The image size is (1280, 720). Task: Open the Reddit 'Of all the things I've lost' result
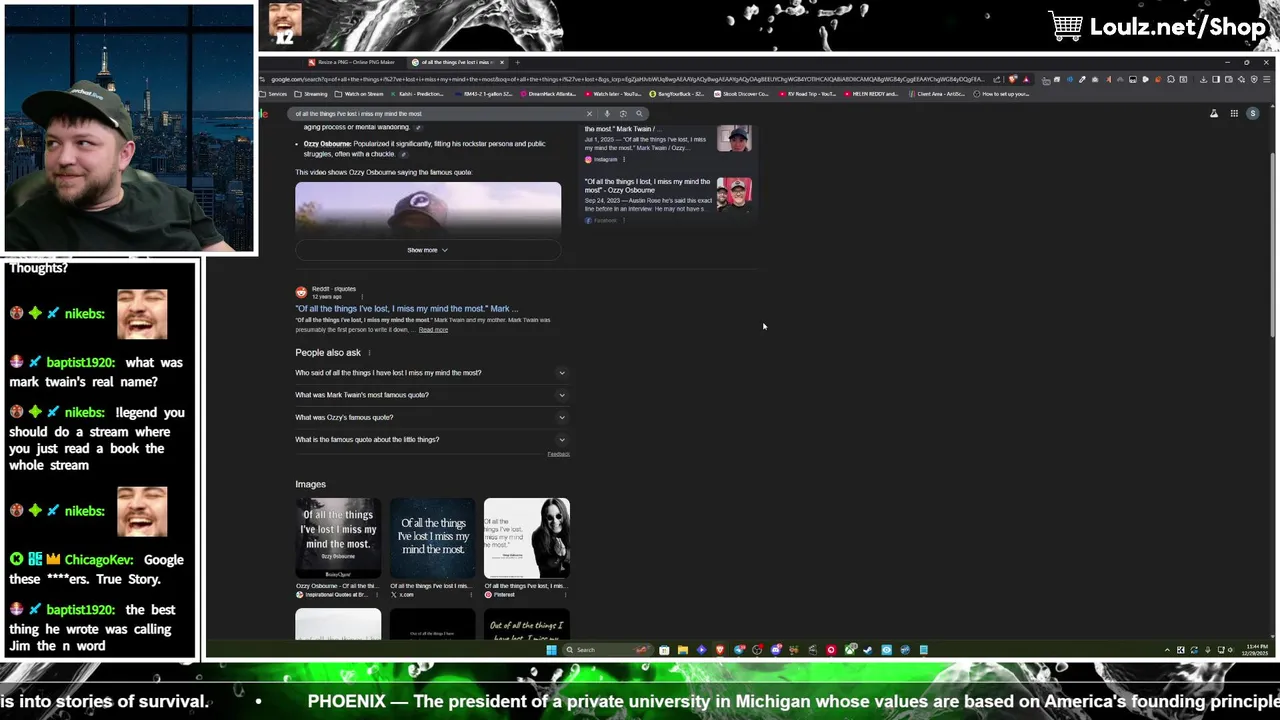coord(406,309)
